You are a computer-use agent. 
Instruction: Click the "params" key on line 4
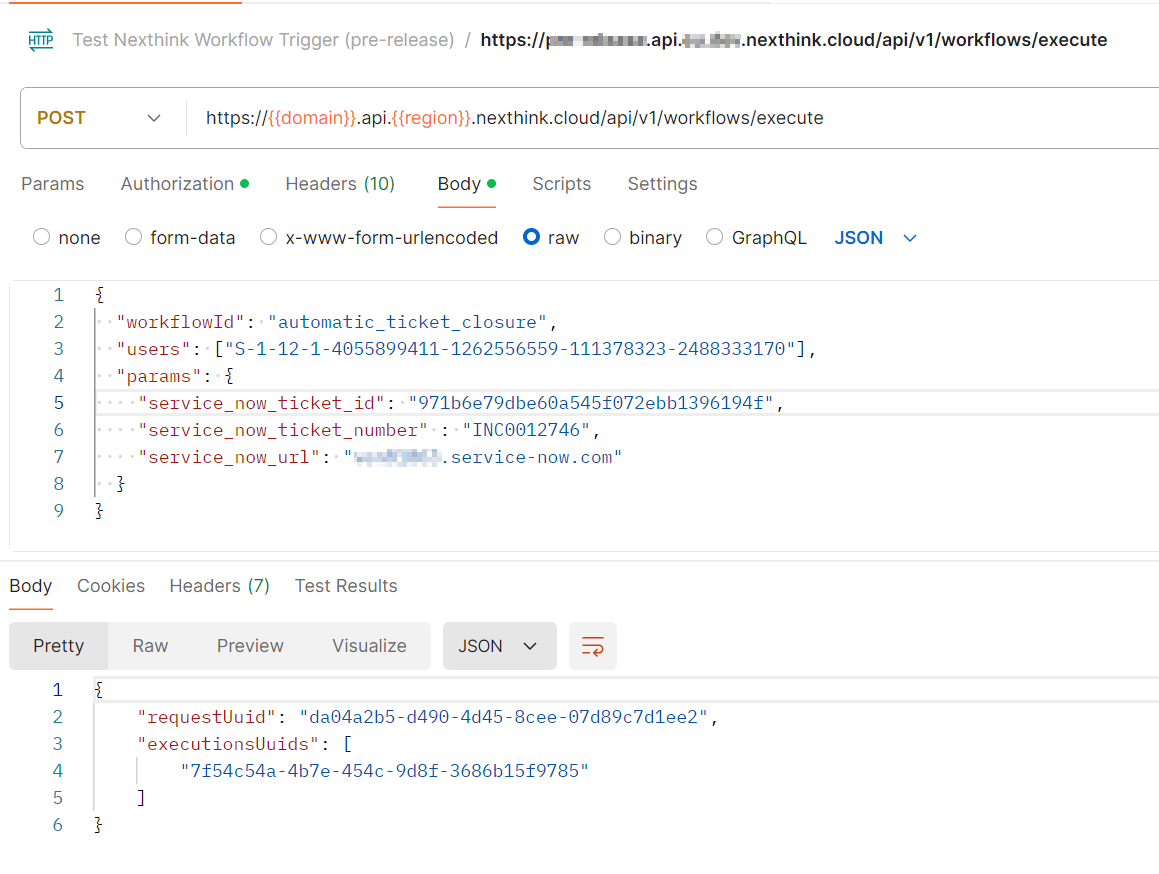pos(159,376)
